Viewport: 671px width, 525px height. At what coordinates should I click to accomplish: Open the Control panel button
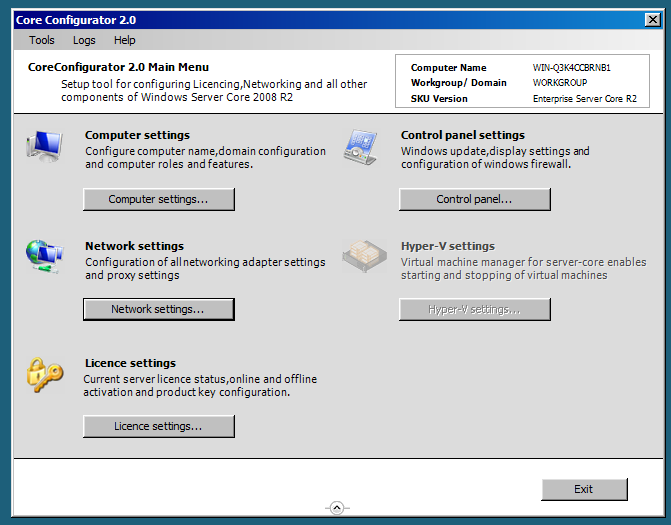475,199
